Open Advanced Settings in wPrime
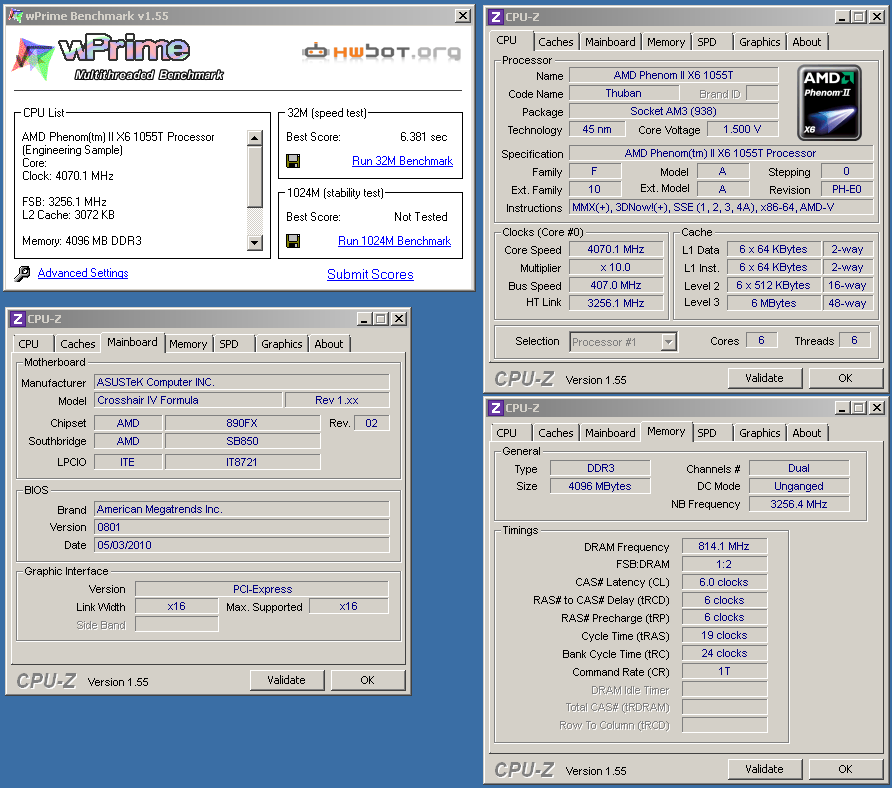The image size is (892, 788). (83, 273)
